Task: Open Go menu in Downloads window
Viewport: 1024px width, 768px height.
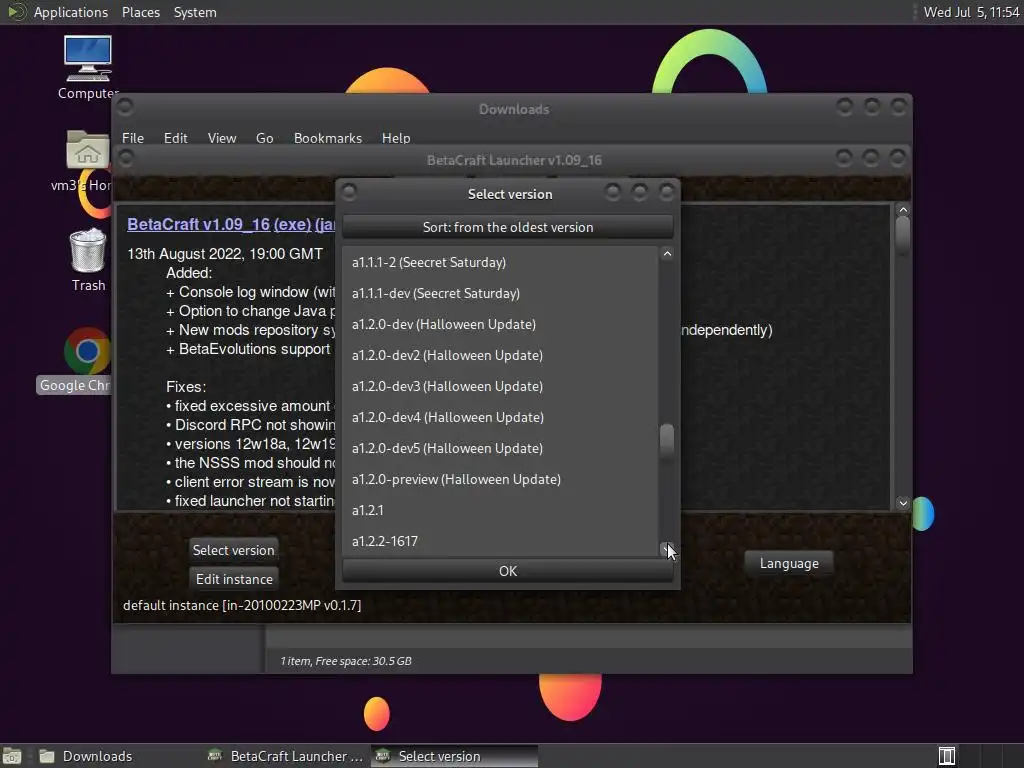Action: [x=264, y=138]
